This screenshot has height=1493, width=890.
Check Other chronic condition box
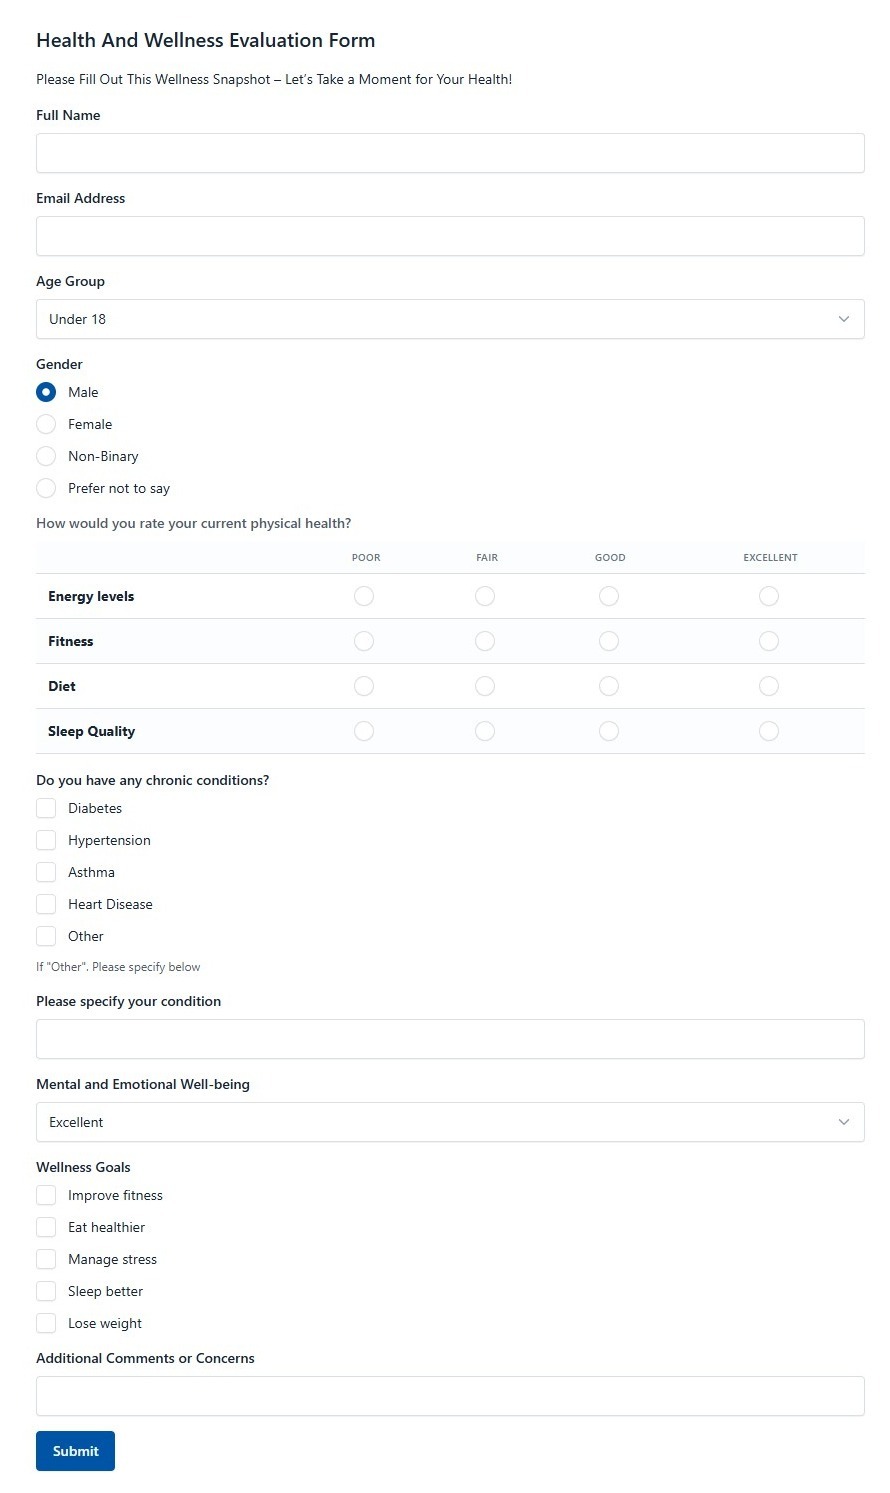coord(46,936)
